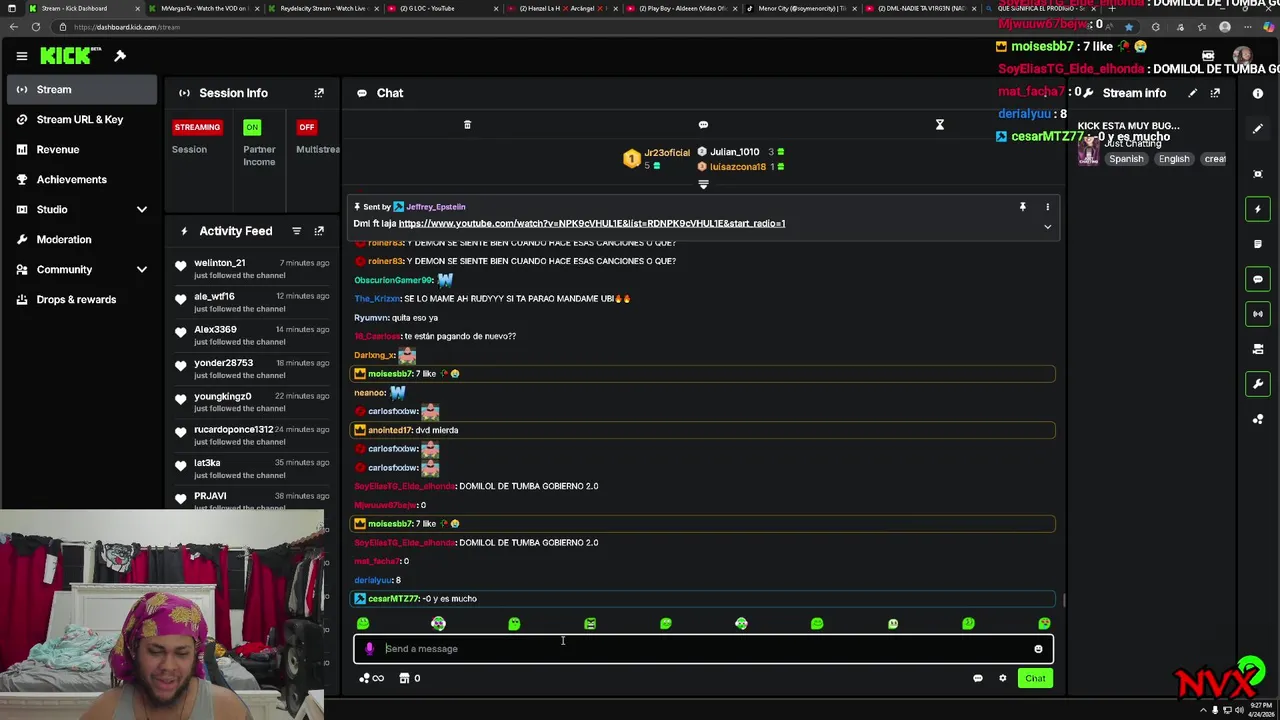Collapse the gift leaderboard arrow
Image resolution: width=1280 pixels, height=720 pixels.
(703, 185)
